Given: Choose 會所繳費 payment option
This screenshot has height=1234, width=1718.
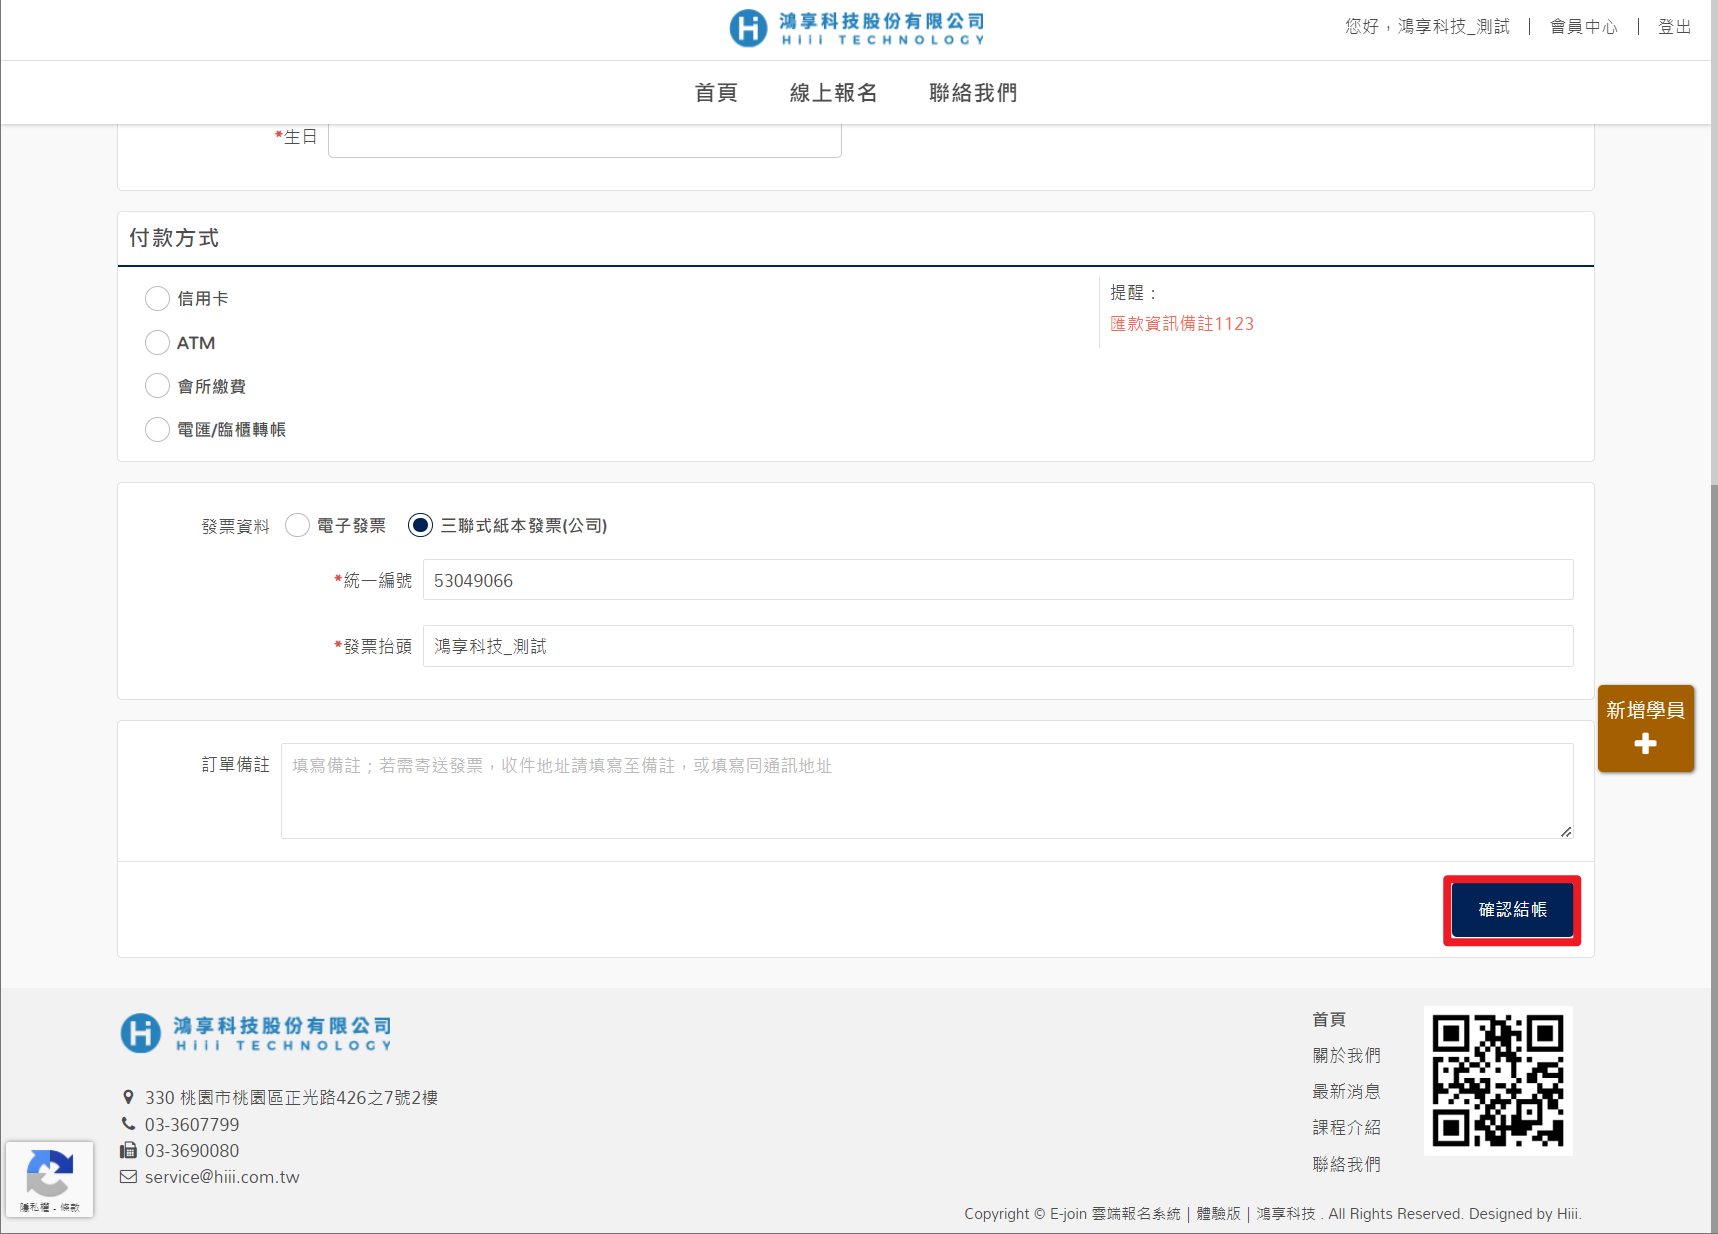Looking at the screenshot, I should pyautogui.click(x=157, y=386).
